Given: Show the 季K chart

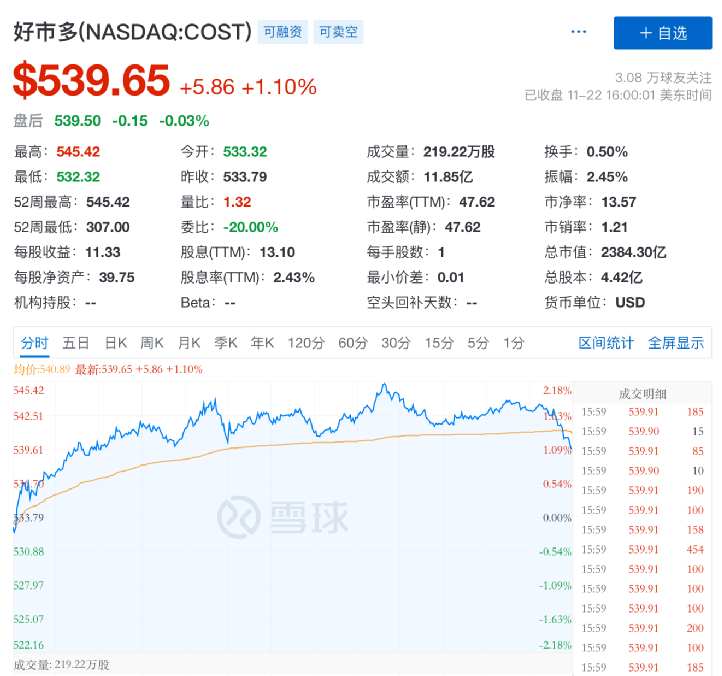Looking at the screenshot, I should pyautogui.click(x=226, y=343).
